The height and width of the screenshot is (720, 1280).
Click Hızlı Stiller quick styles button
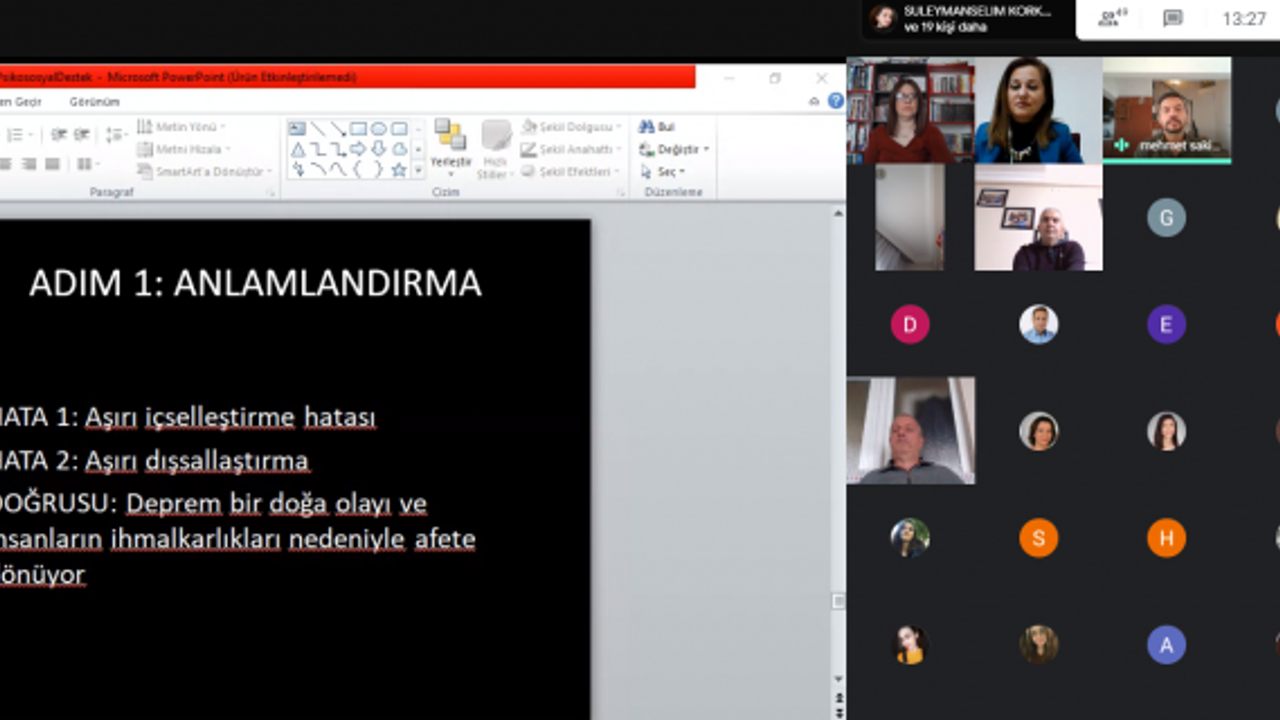pos(493,162)
